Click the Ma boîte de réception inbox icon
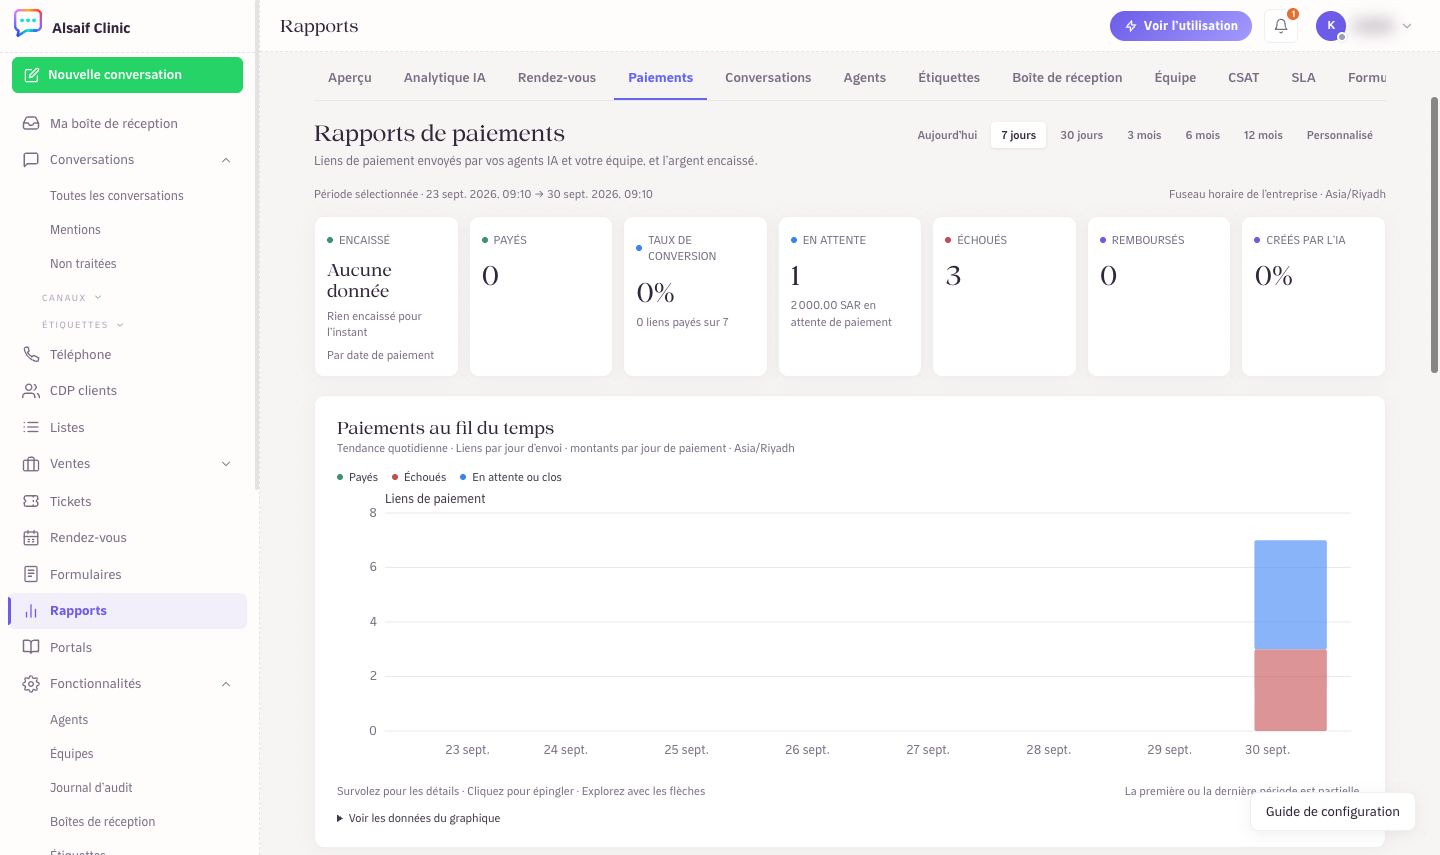This screenshot has width=1440, height=855. click(x=31, y=123)
